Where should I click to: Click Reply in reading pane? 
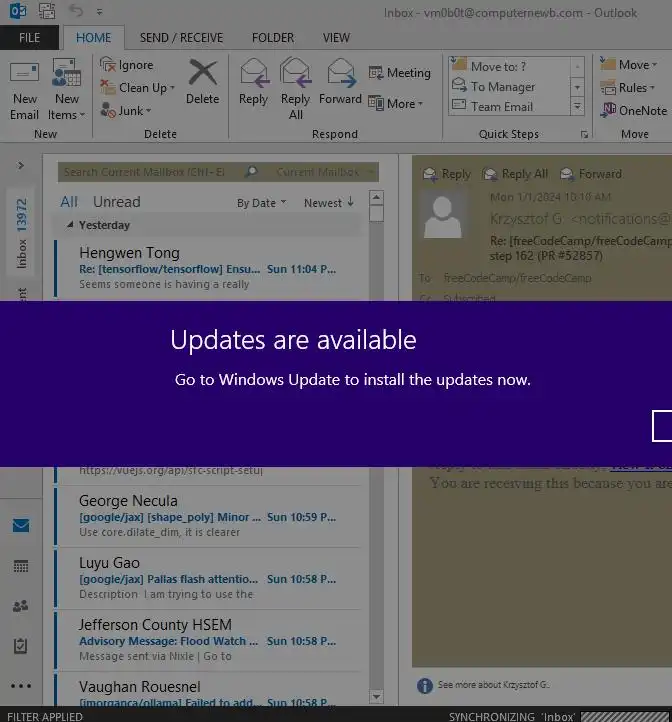tap(447, 174)
